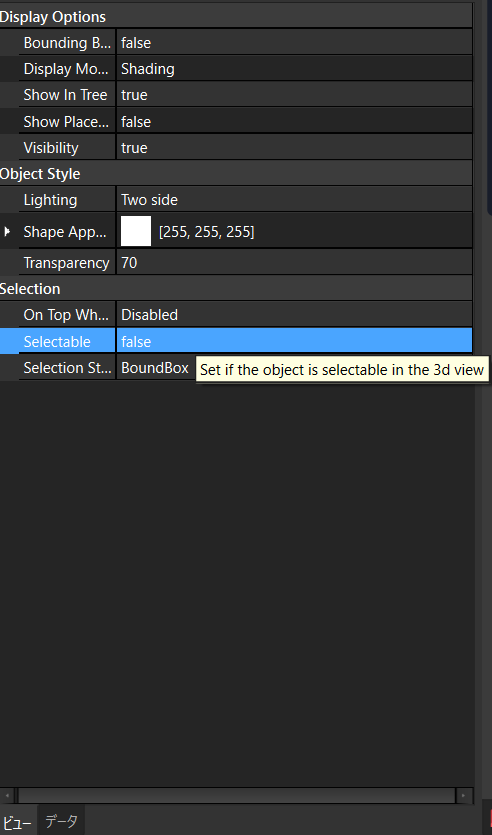This screenshot has width=492, height=835.
Task: Open the Display Mode Shading dropdown
Action: tap(294, 69)
